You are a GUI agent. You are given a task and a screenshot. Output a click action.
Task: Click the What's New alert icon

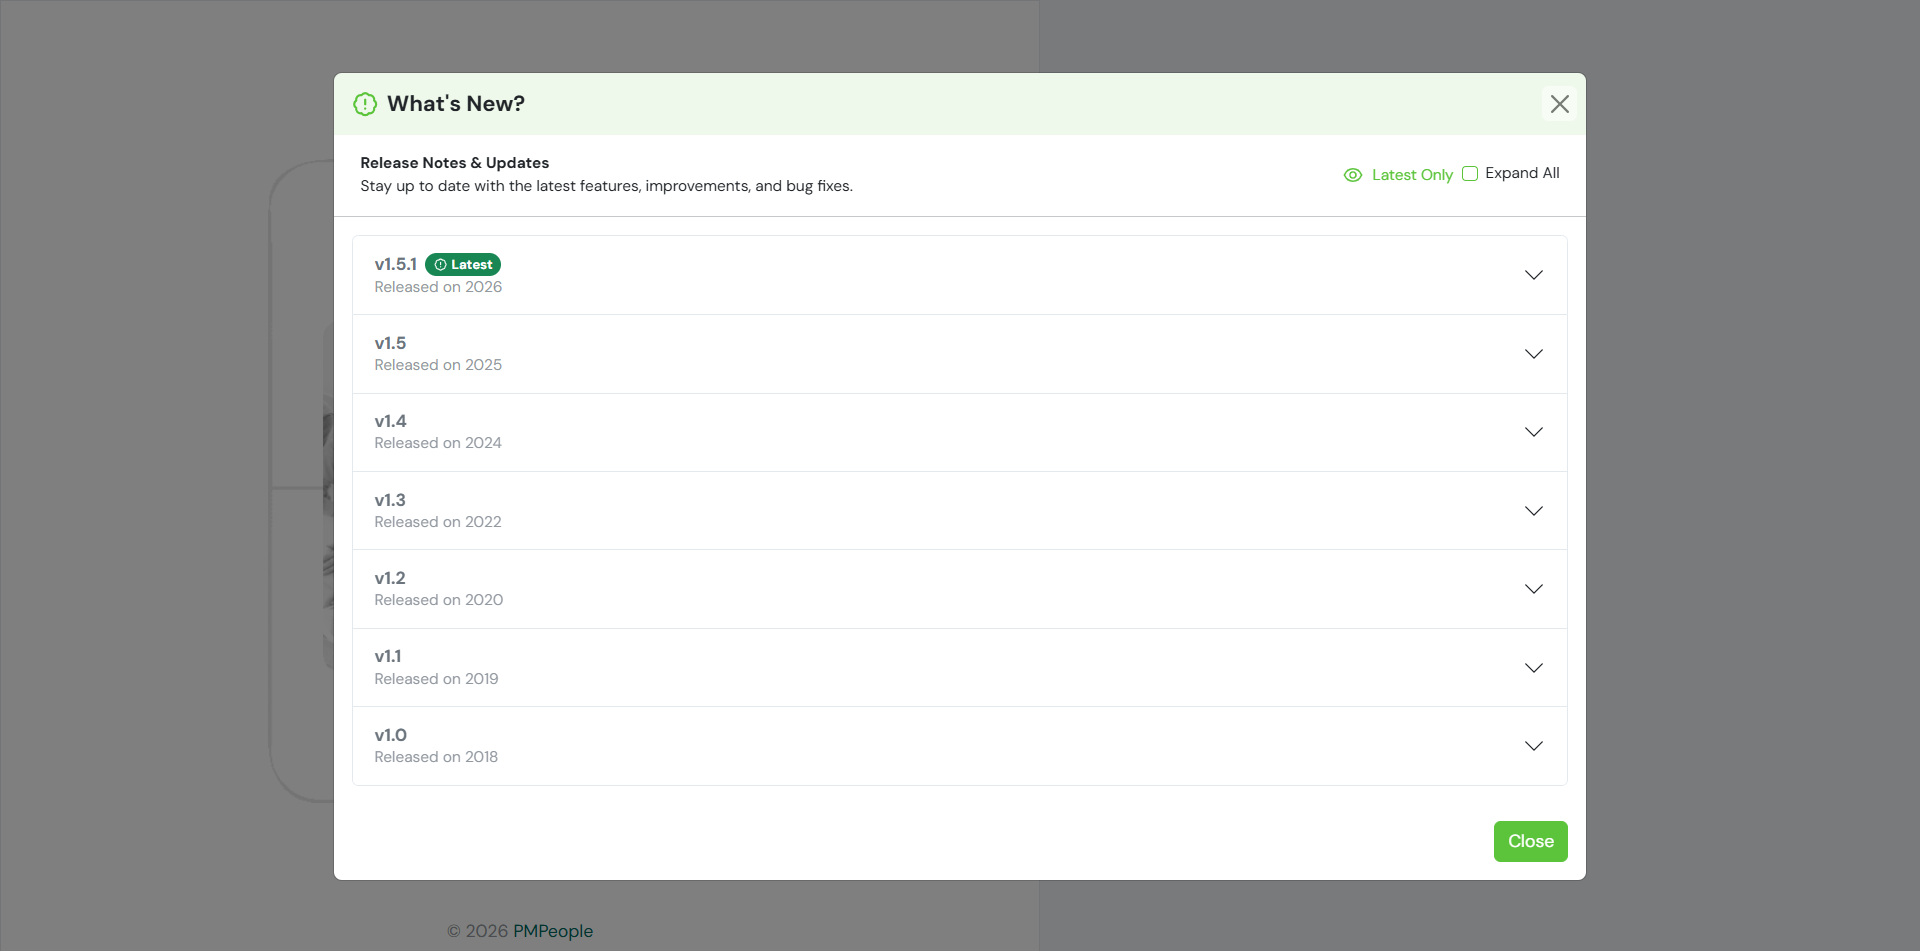click(x=365, y=104)
